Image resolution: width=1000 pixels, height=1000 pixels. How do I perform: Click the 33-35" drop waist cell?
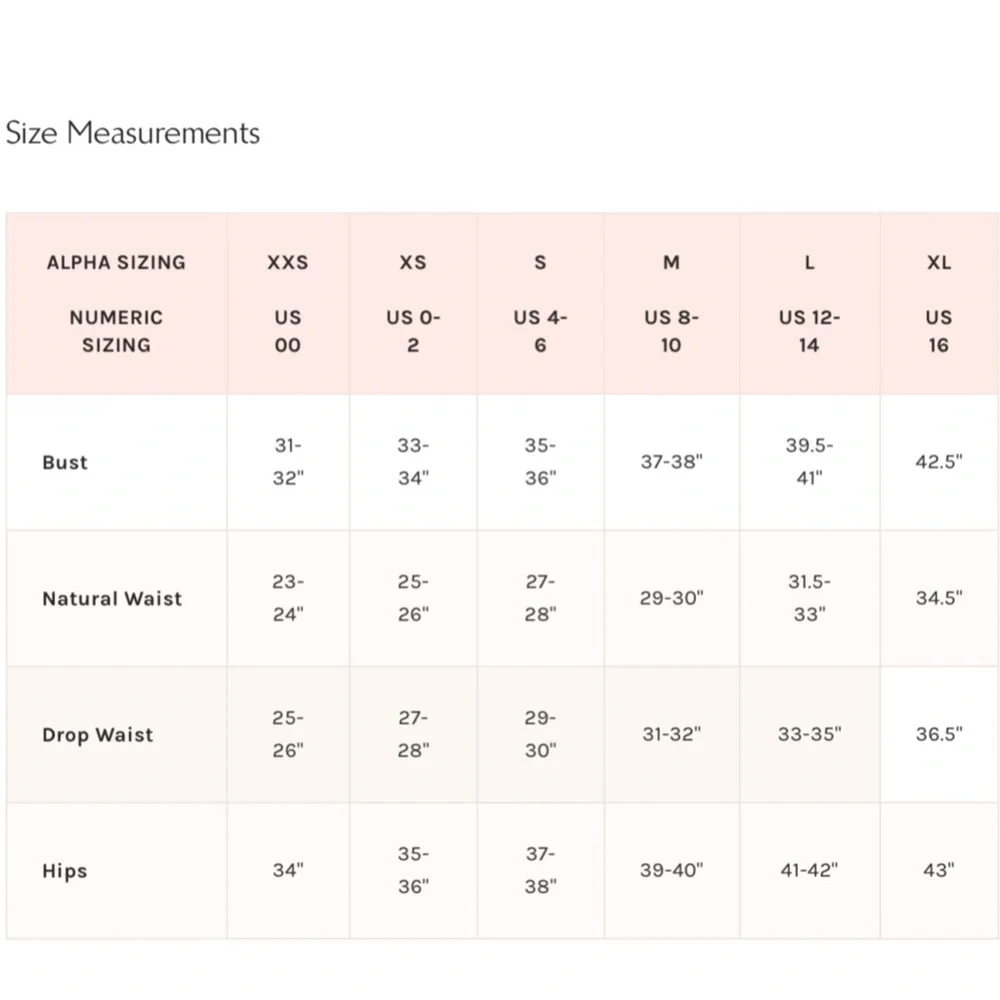pyautogui.click(x=809, y=734)
